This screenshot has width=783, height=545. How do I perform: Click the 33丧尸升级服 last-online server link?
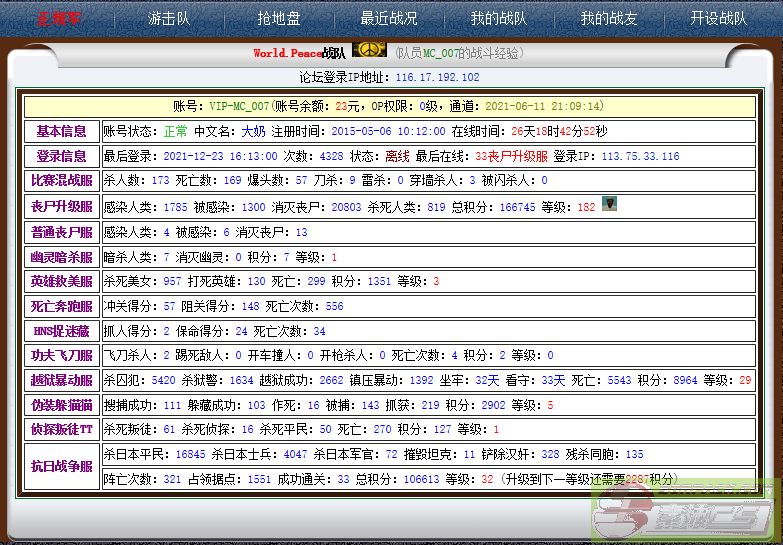coord(510,156)
